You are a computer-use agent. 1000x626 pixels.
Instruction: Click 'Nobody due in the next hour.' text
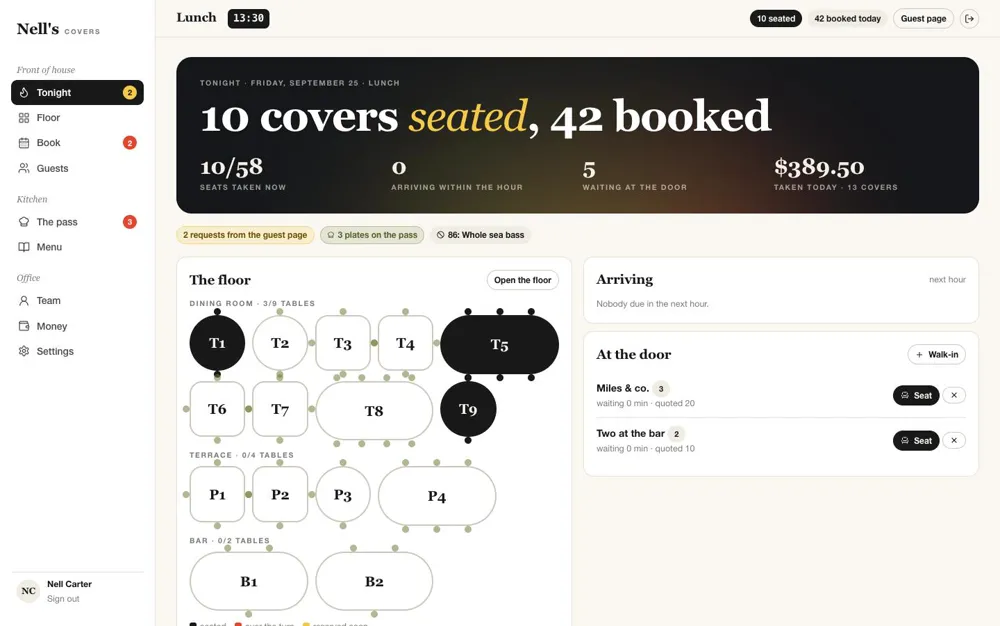(x=652, y=304)
